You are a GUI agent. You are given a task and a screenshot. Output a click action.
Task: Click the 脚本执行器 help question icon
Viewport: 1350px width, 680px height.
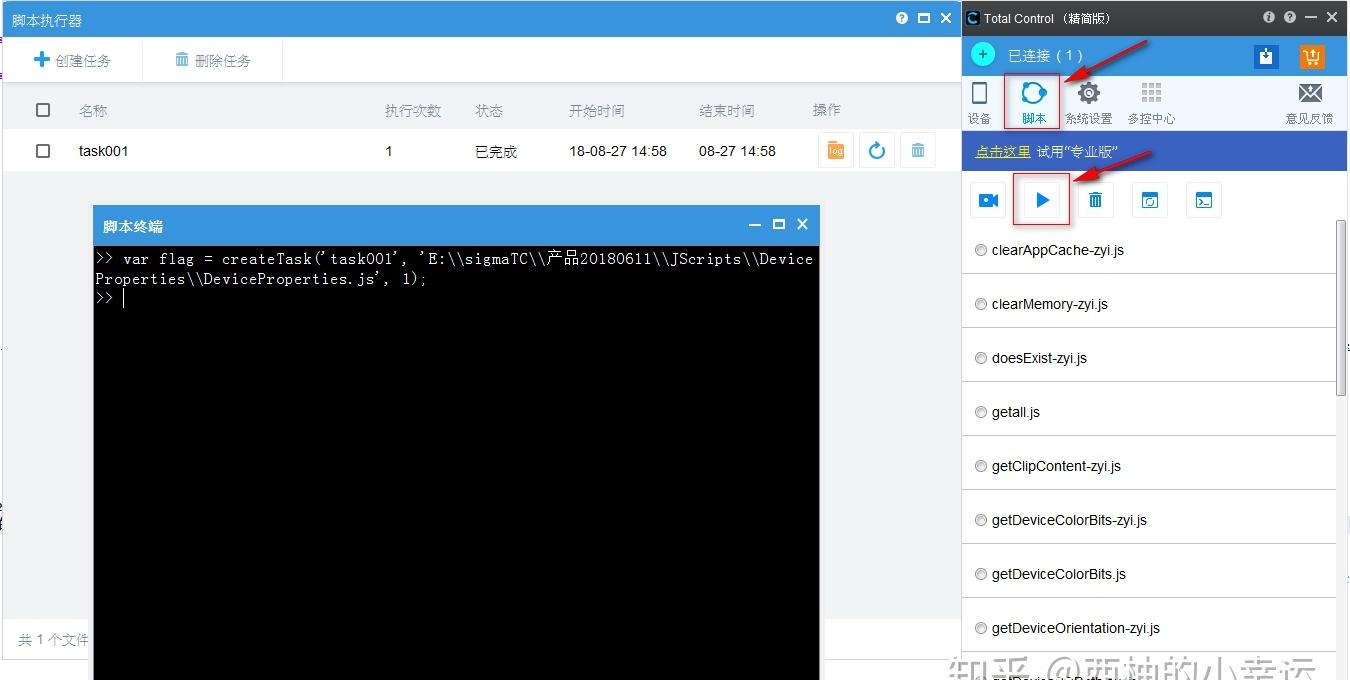(x=902, y=19)
